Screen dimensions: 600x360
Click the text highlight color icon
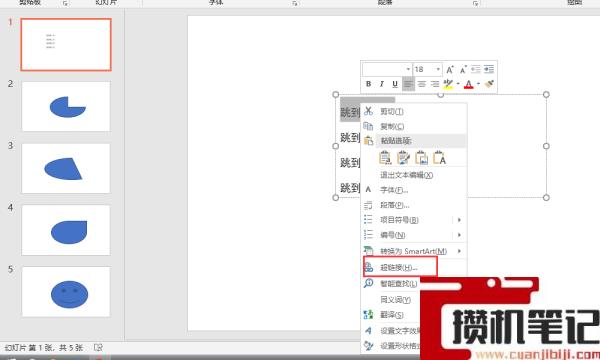coord(448,84)
